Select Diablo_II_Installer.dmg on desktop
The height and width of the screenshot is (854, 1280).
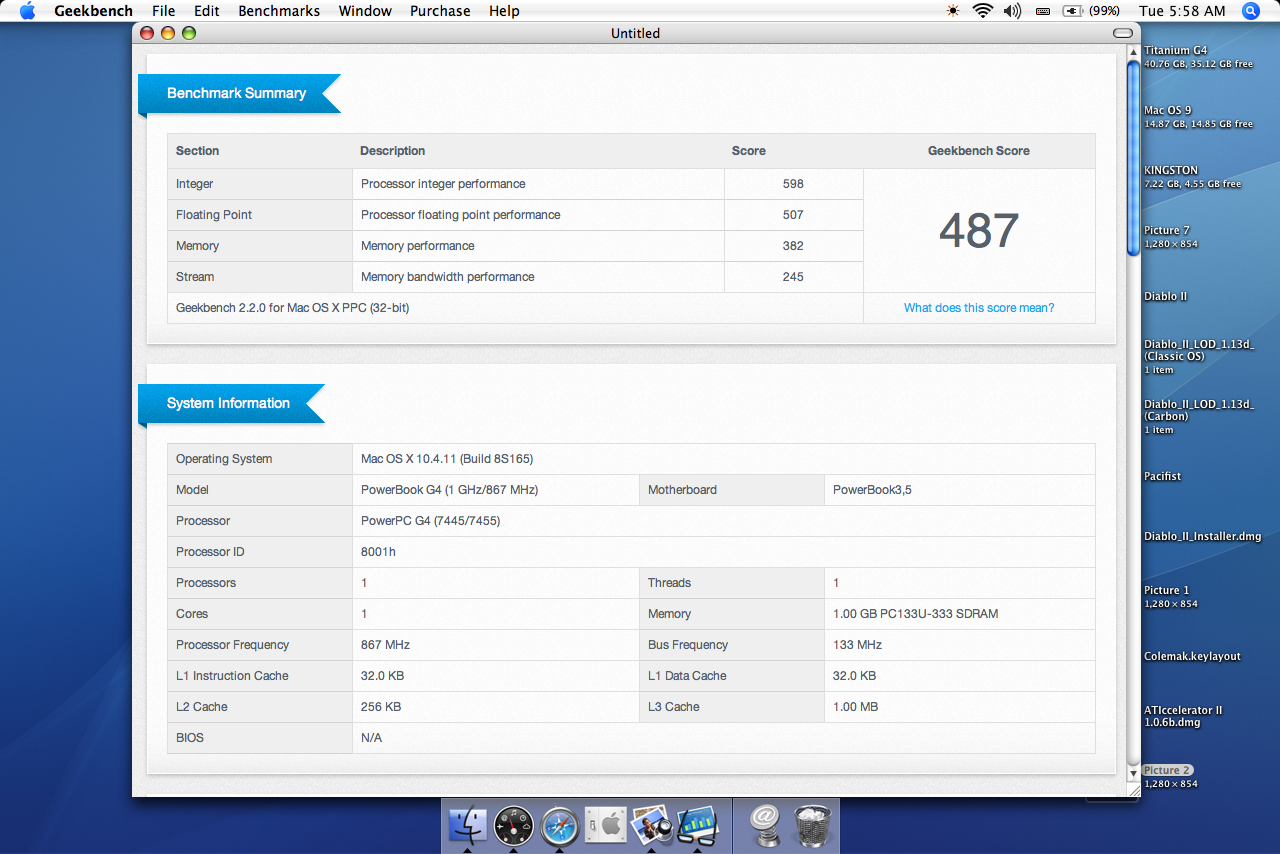coord(1202,536)
